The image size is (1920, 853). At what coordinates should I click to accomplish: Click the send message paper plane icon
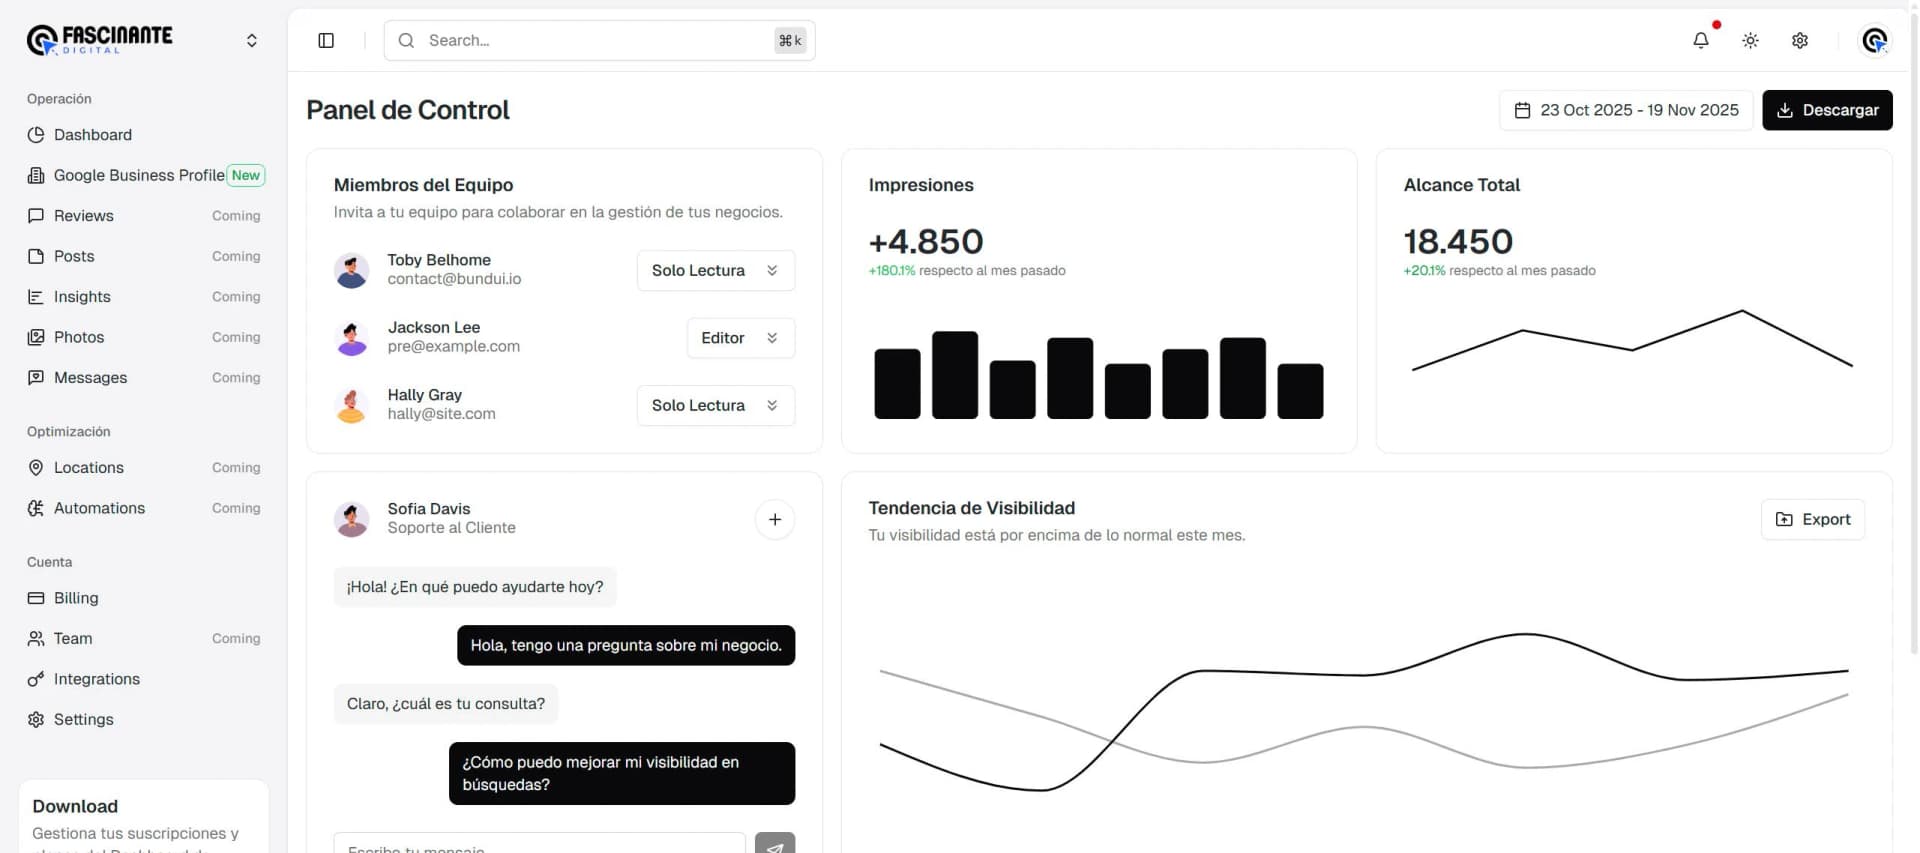(774, 844)
